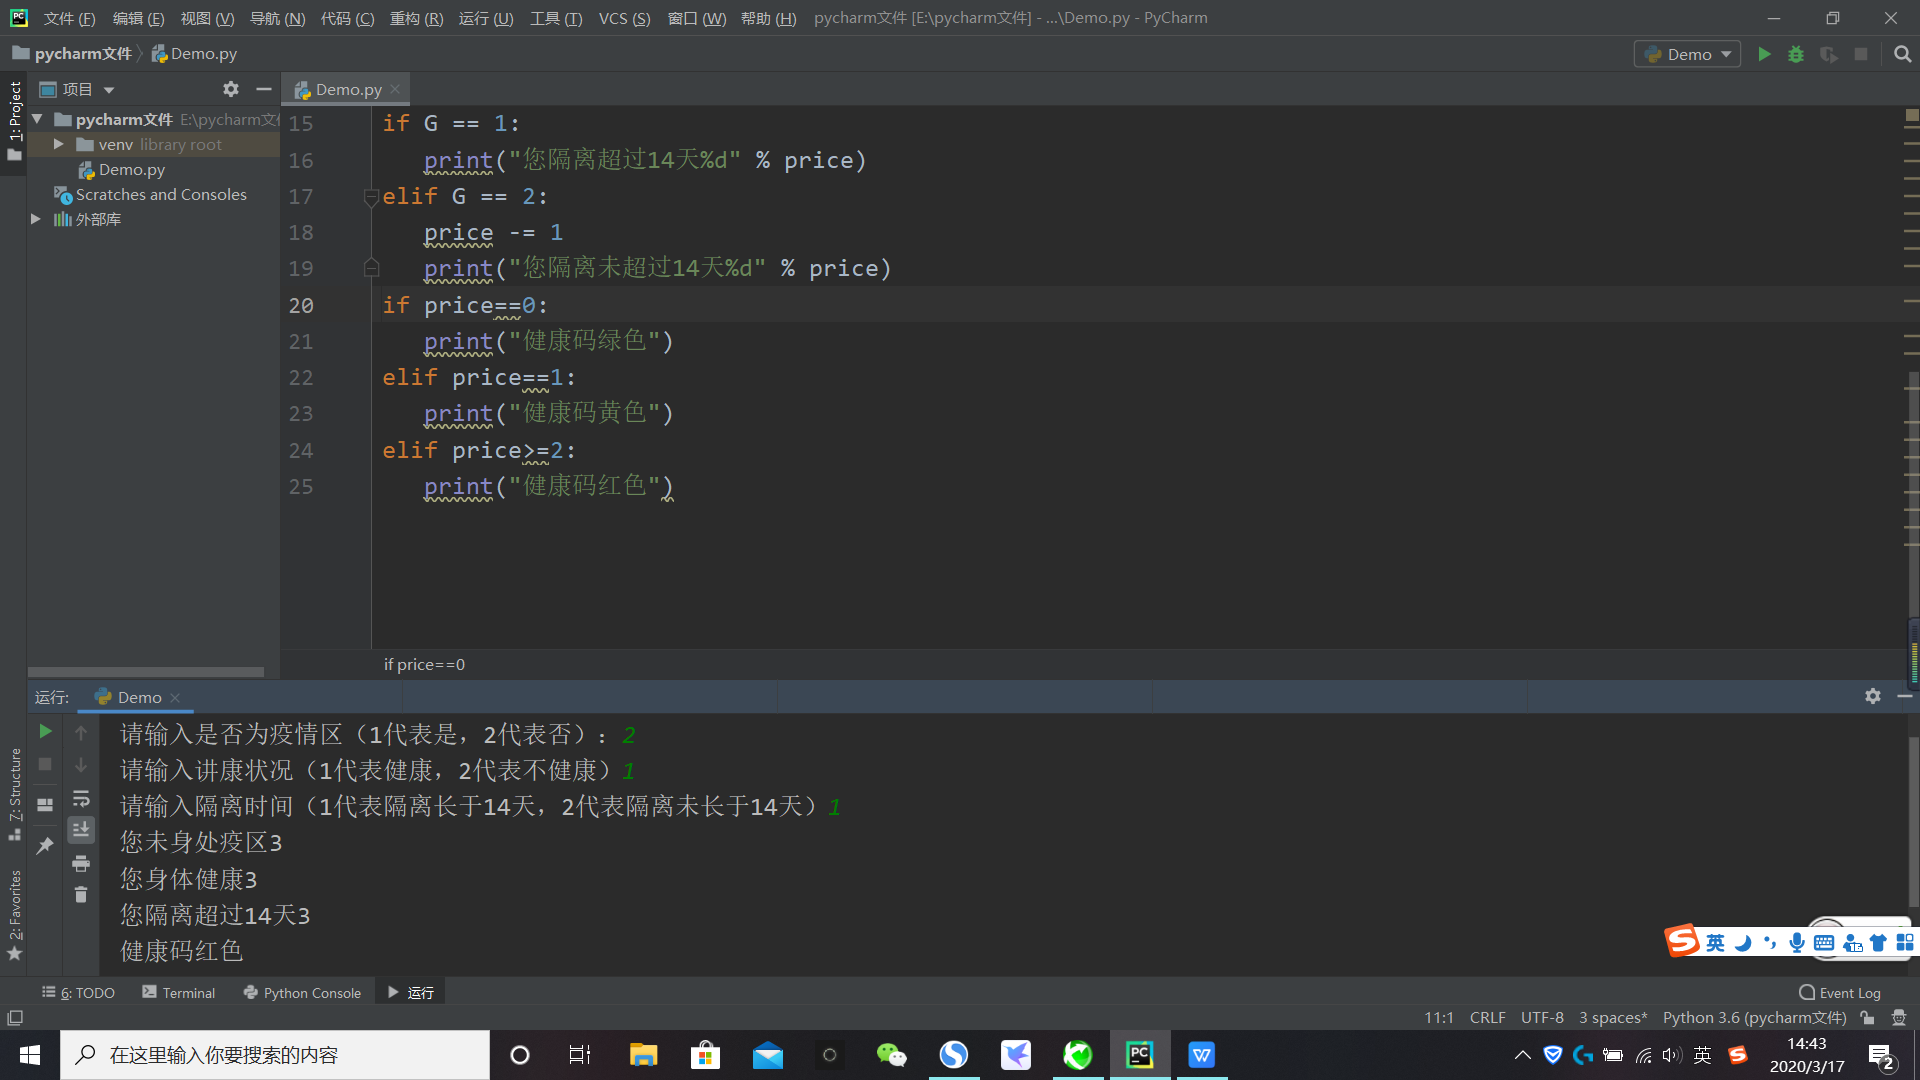Toggle scroll-to-end in the run console
The width and height of the screenshot is (1920, 1080).
click(81, 829)
